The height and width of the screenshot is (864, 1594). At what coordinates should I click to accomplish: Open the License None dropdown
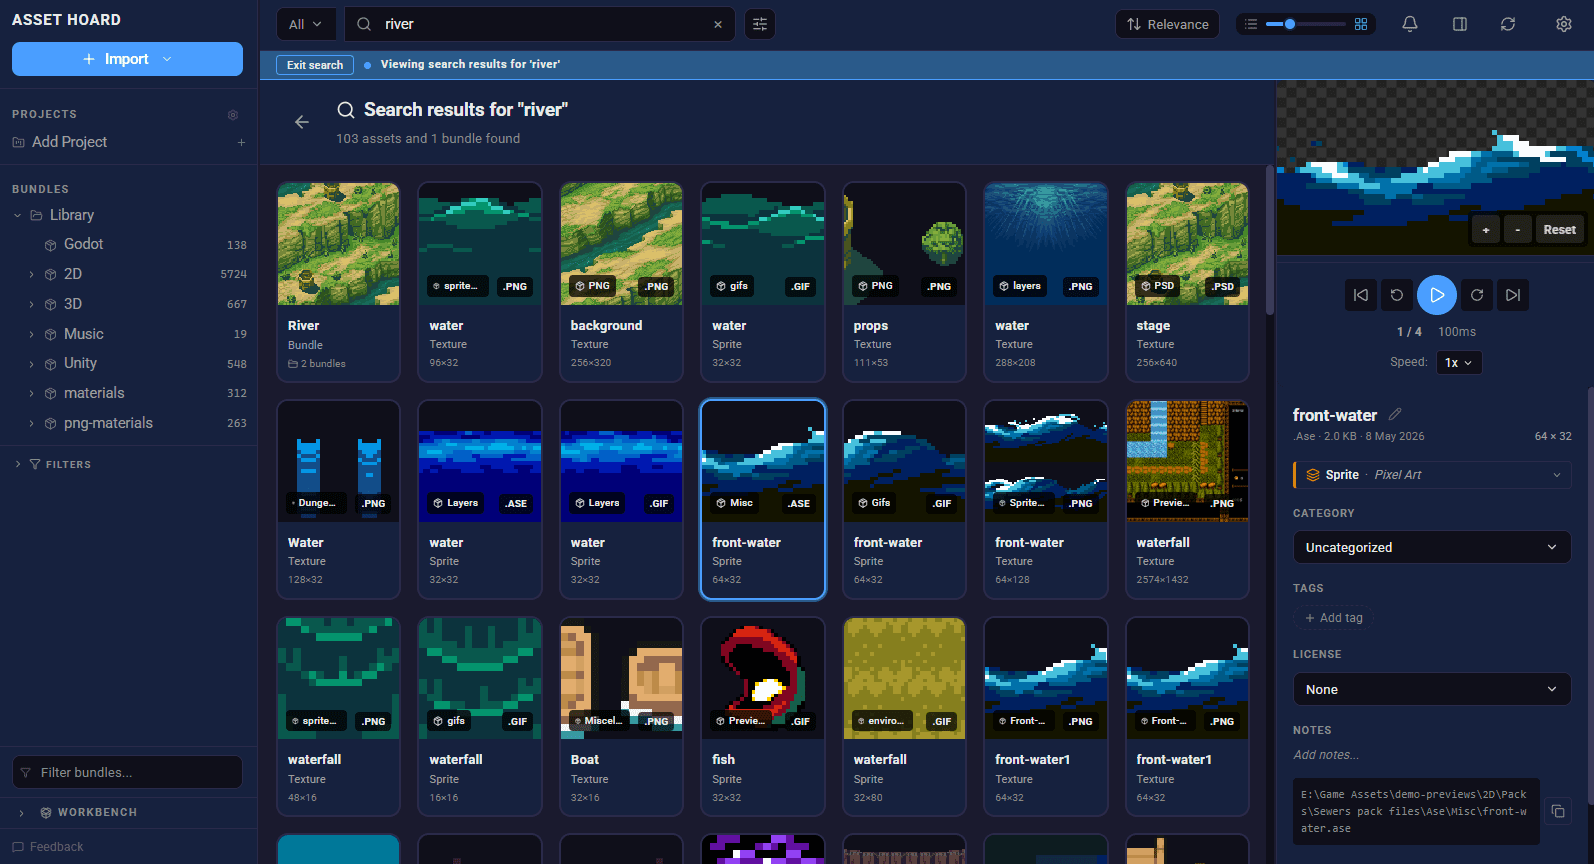tap(1432, 689)
